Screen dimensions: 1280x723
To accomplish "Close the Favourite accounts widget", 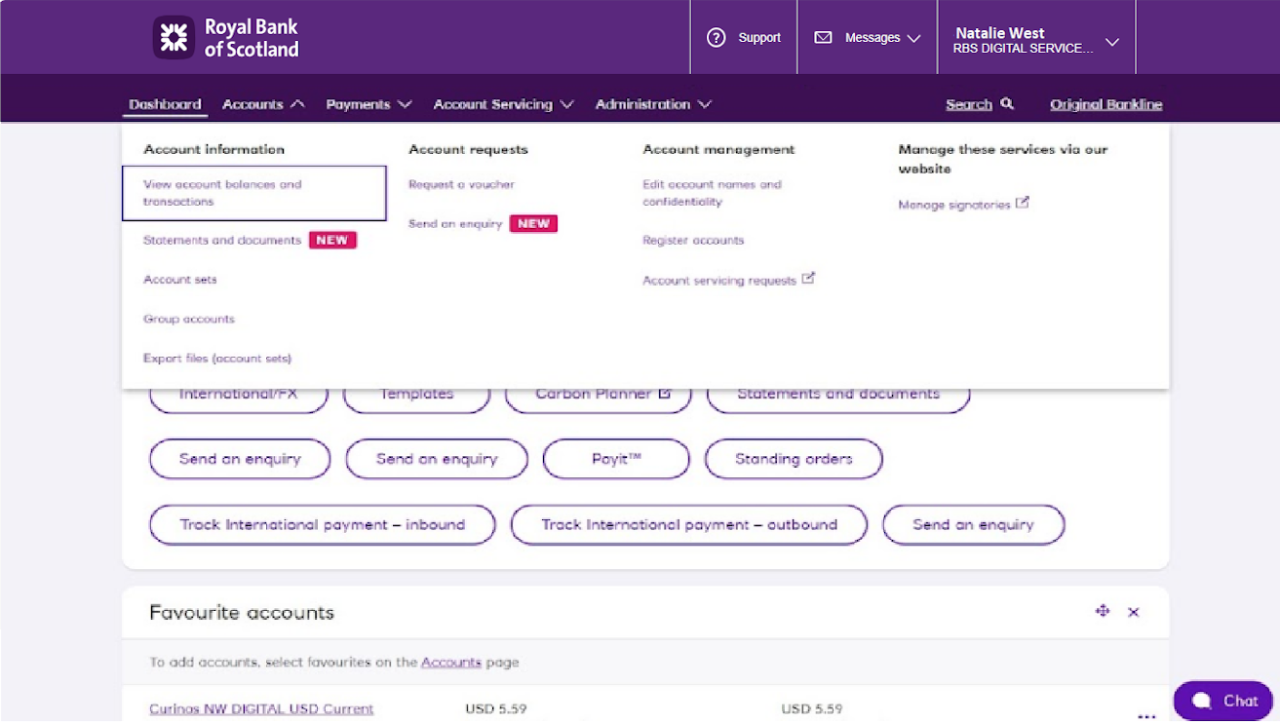I will pyautogui.click(x=1133, y=611).
